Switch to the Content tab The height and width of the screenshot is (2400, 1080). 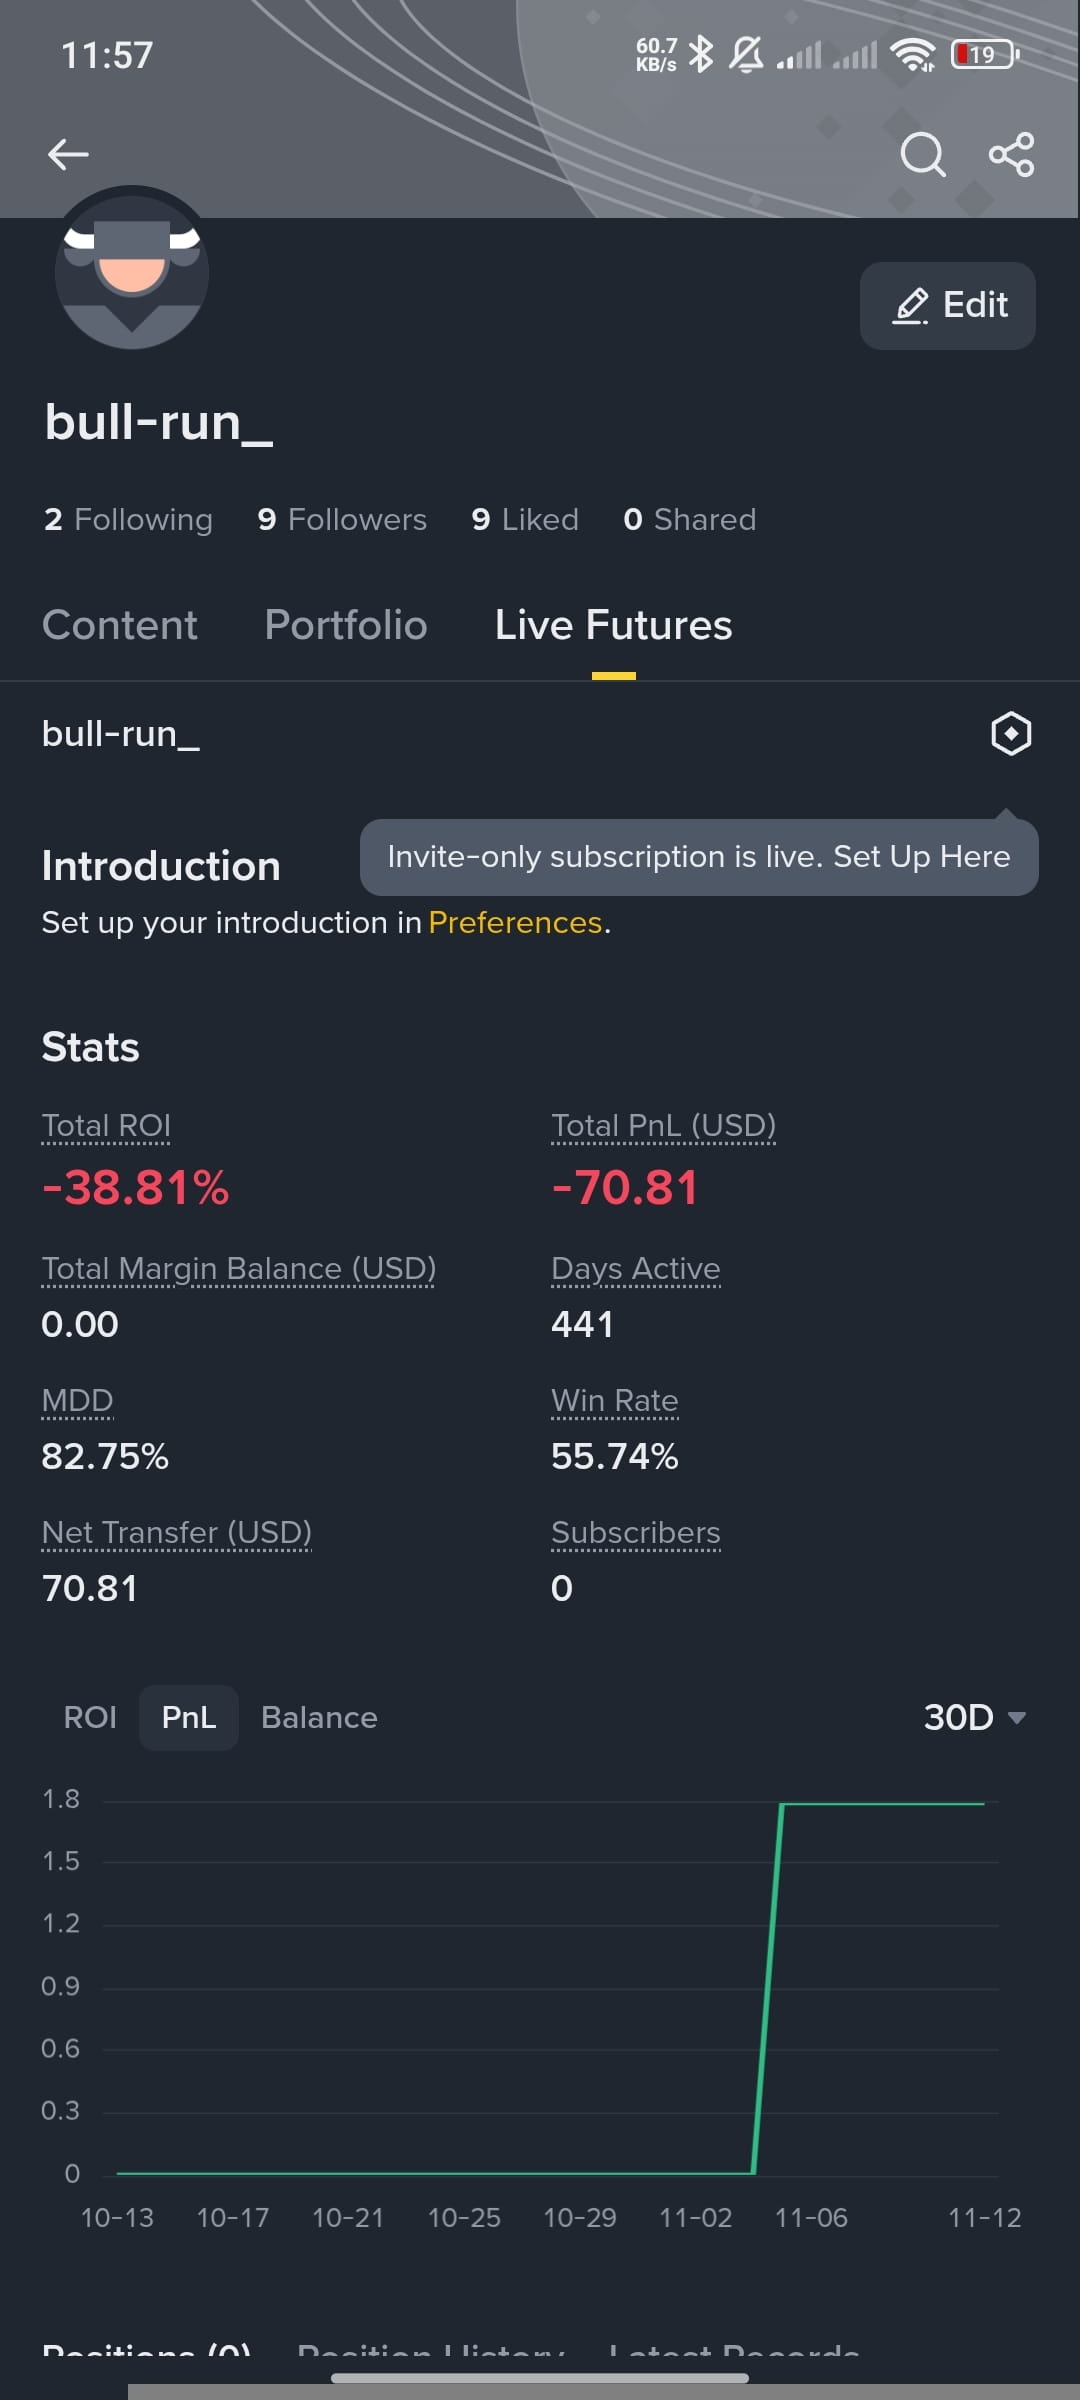coord(120,625)
